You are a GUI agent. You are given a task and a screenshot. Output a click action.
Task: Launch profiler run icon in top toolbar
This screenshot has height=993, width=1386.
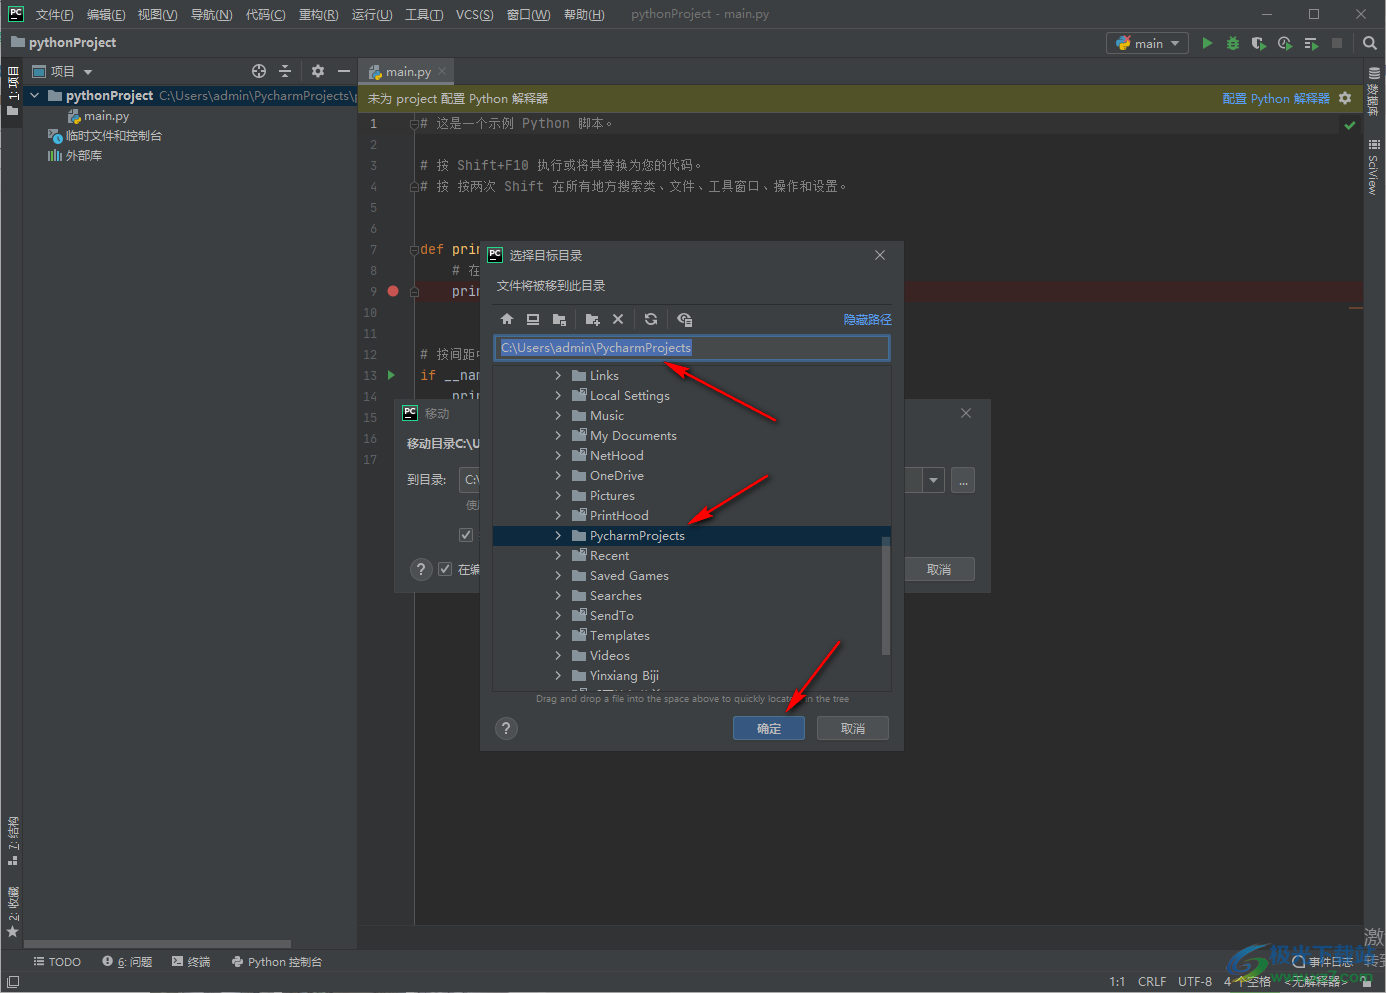(1285, 43)
